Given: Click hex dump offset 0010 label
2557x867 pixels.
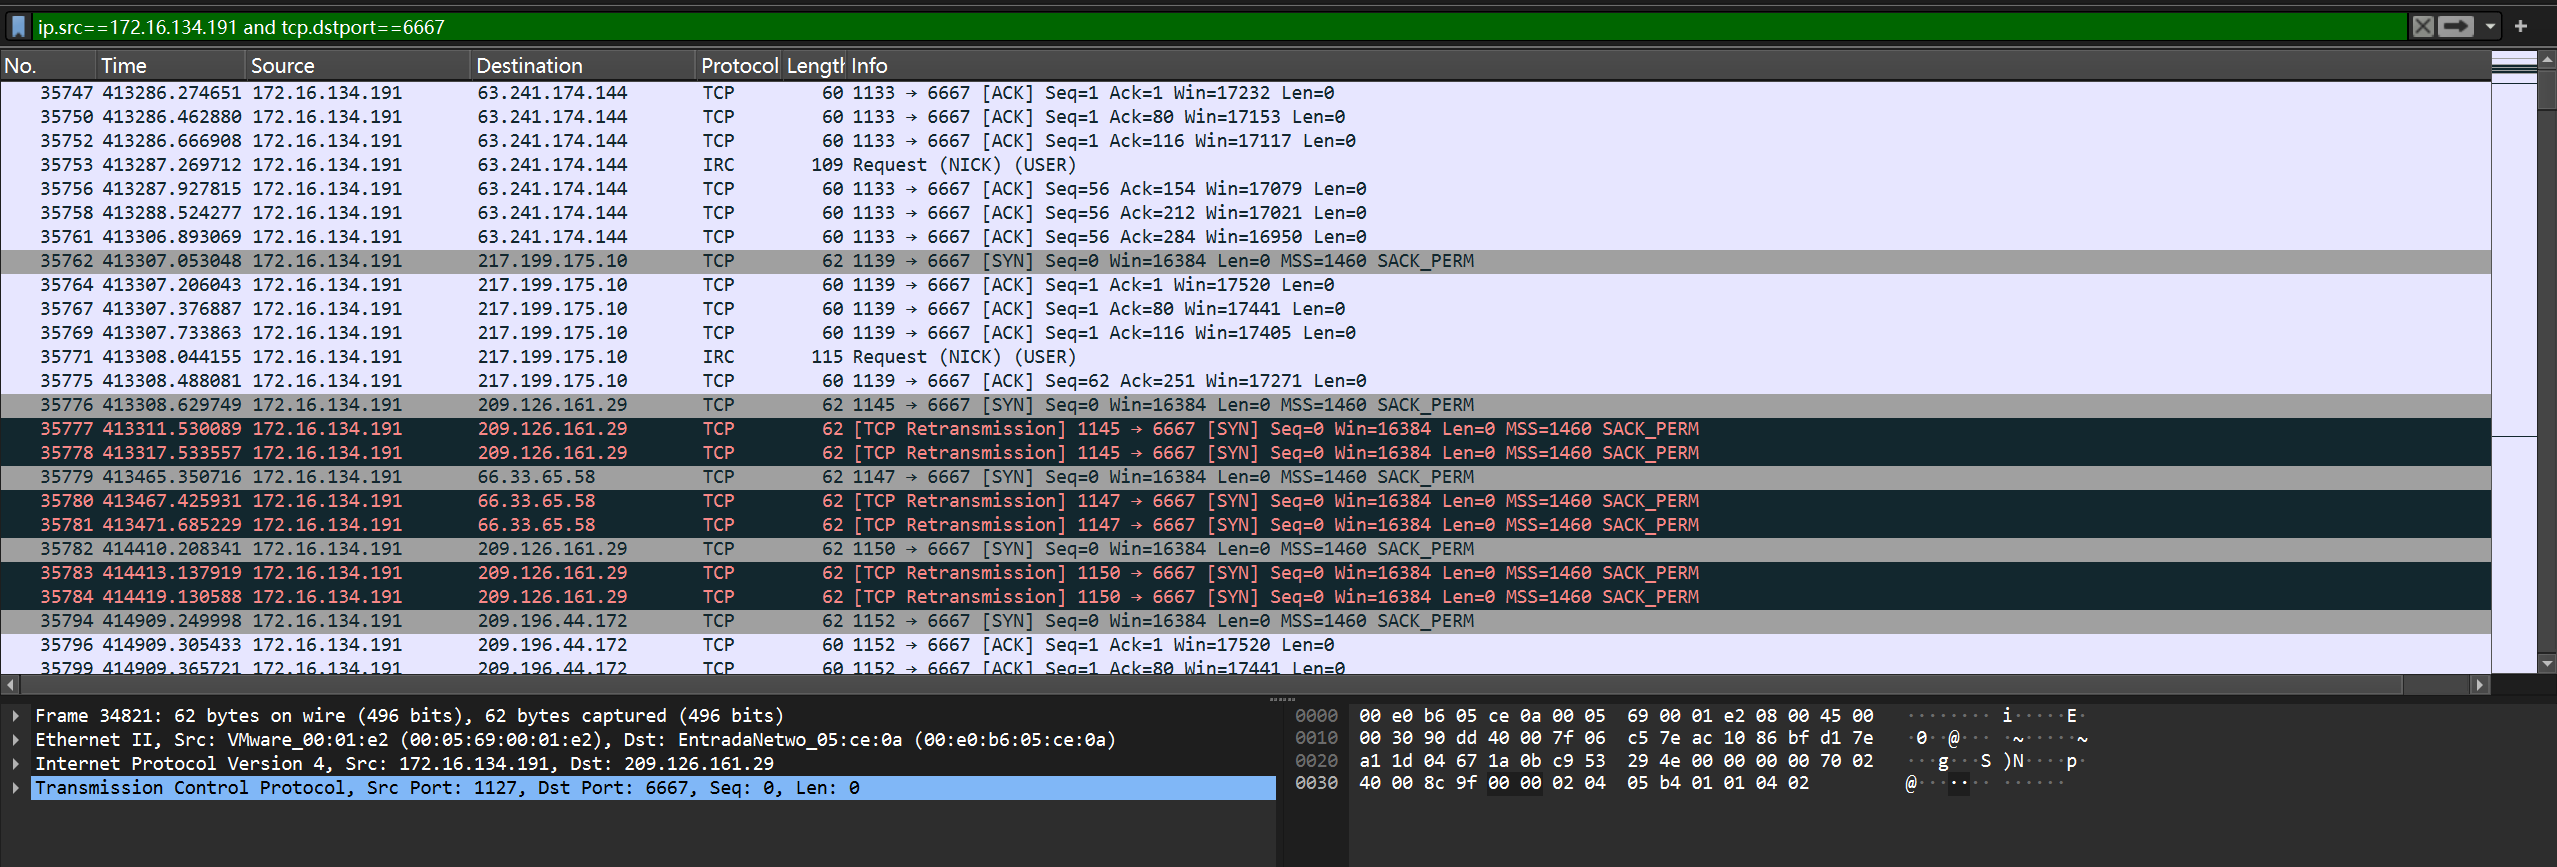Looking at the screenshot, I should pos(1316,738).
